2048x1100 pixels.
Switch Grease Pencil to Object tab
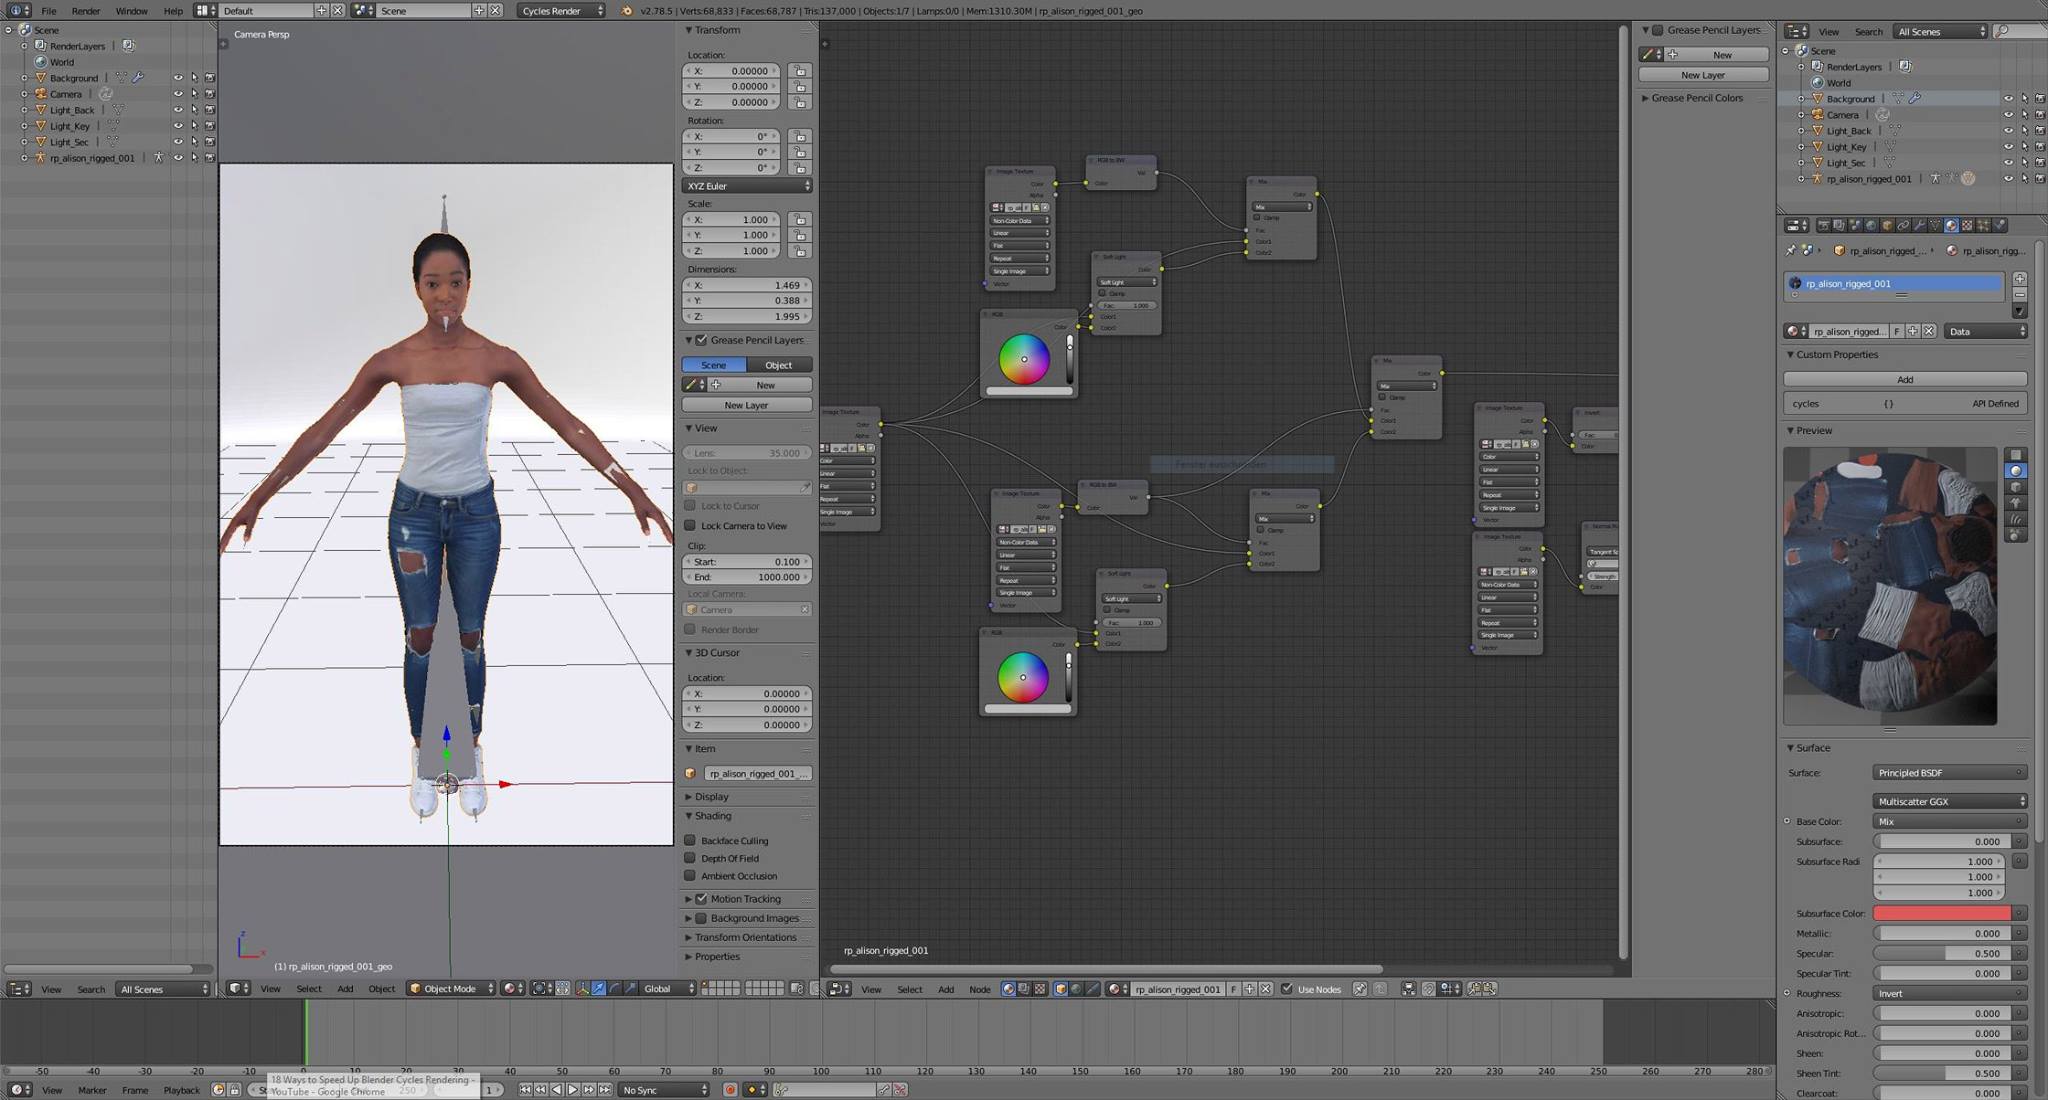[x=778, y=365]
